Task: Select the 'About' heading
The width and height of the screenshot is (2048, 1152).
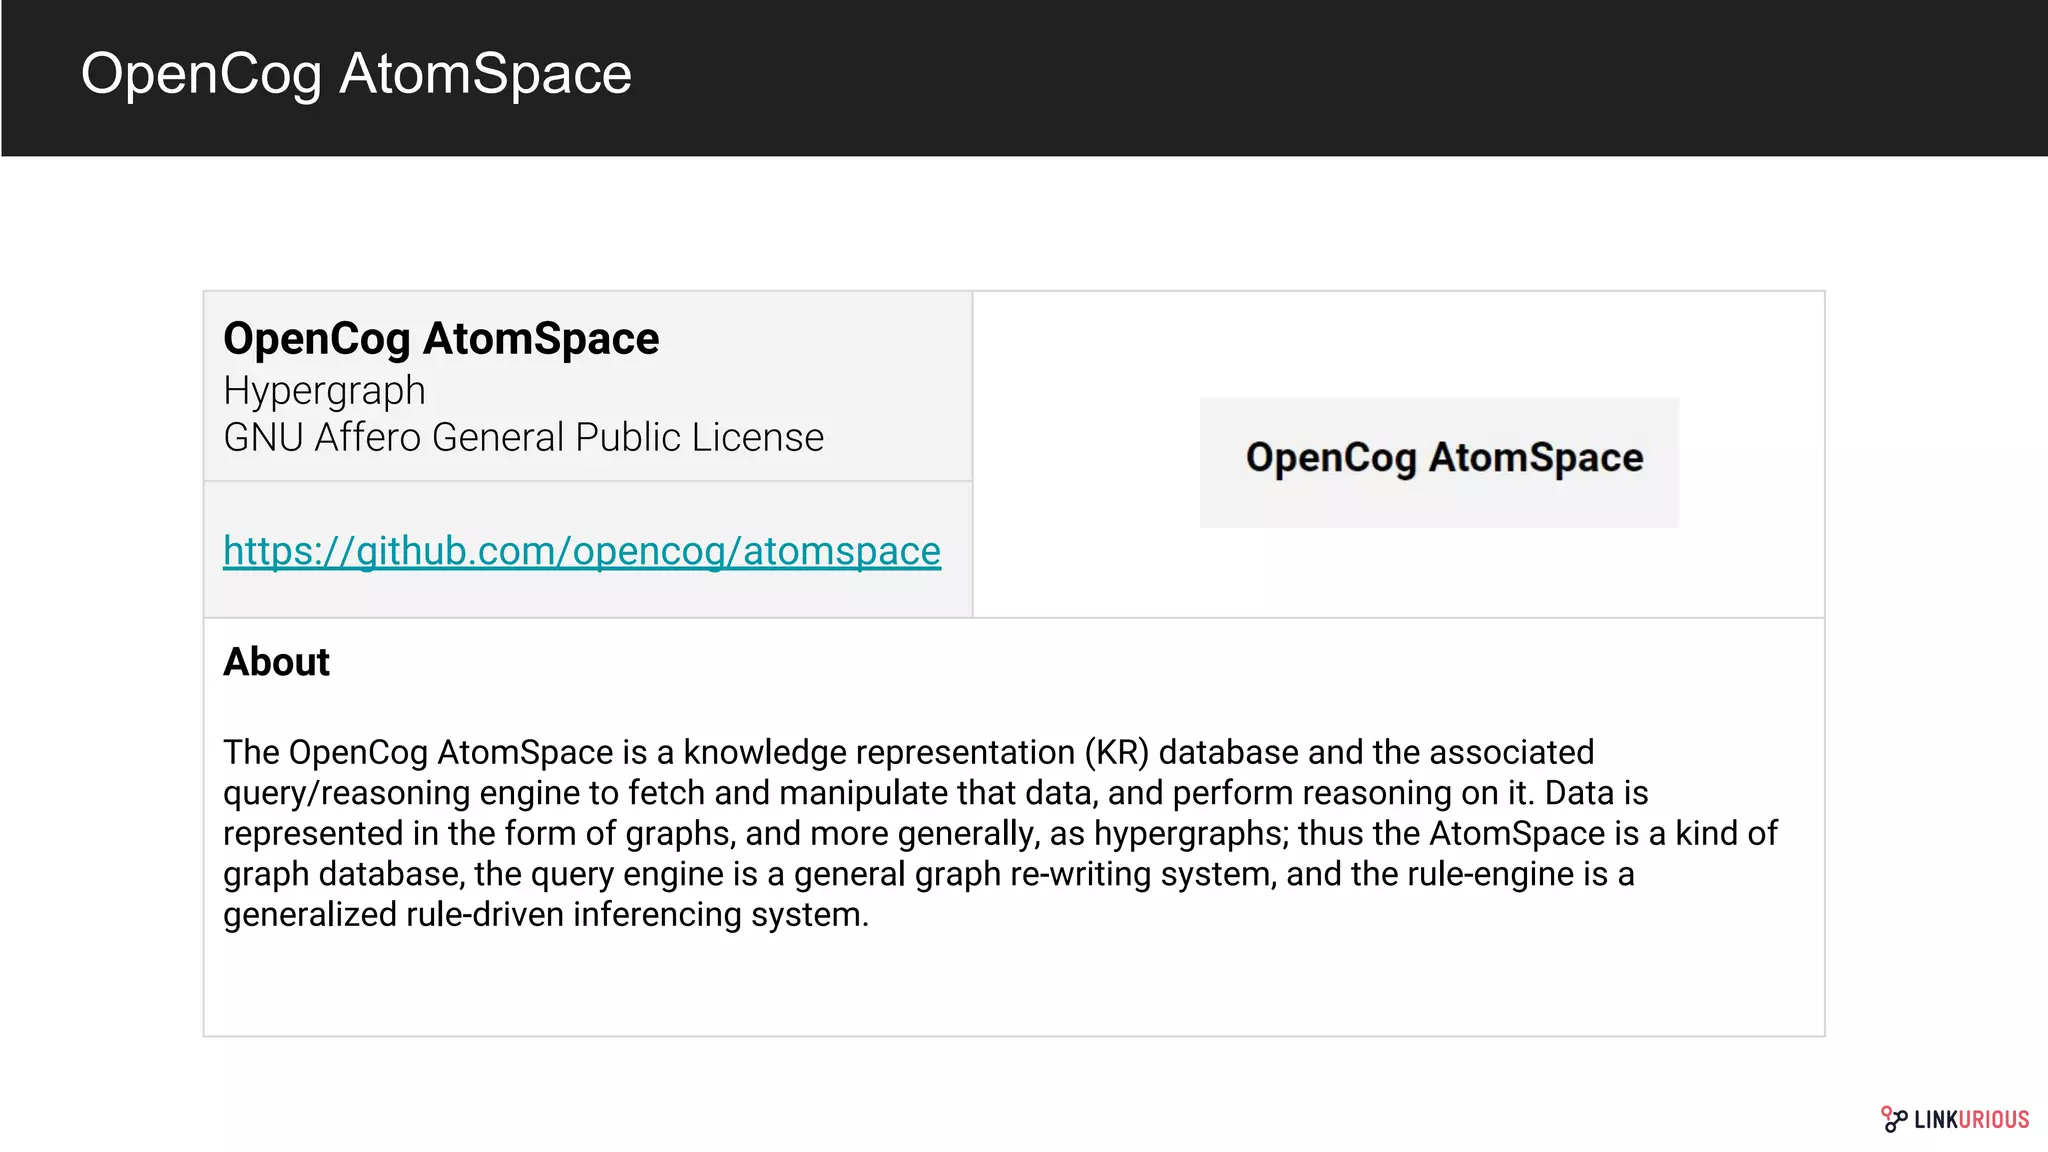Action: click(x=276, y=662)
